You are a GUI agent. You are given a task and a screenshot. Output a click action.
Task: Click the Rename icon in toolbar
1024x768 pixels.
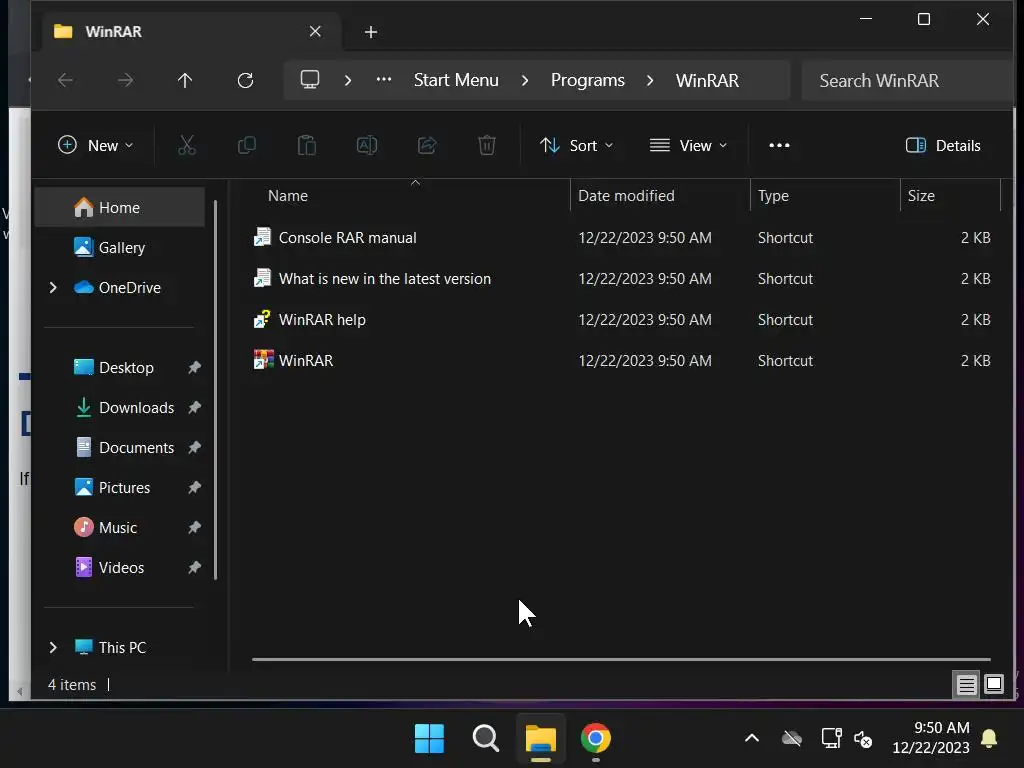pos(366,145)
